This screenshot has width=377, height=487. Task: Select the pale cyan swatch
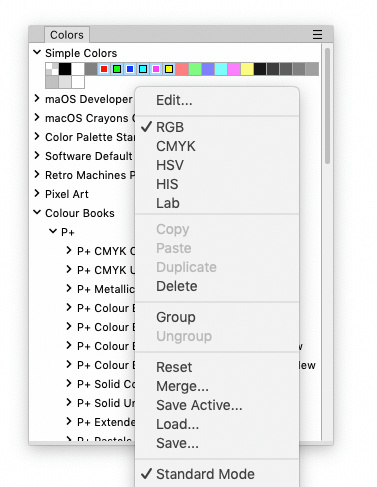pos(221,69)
